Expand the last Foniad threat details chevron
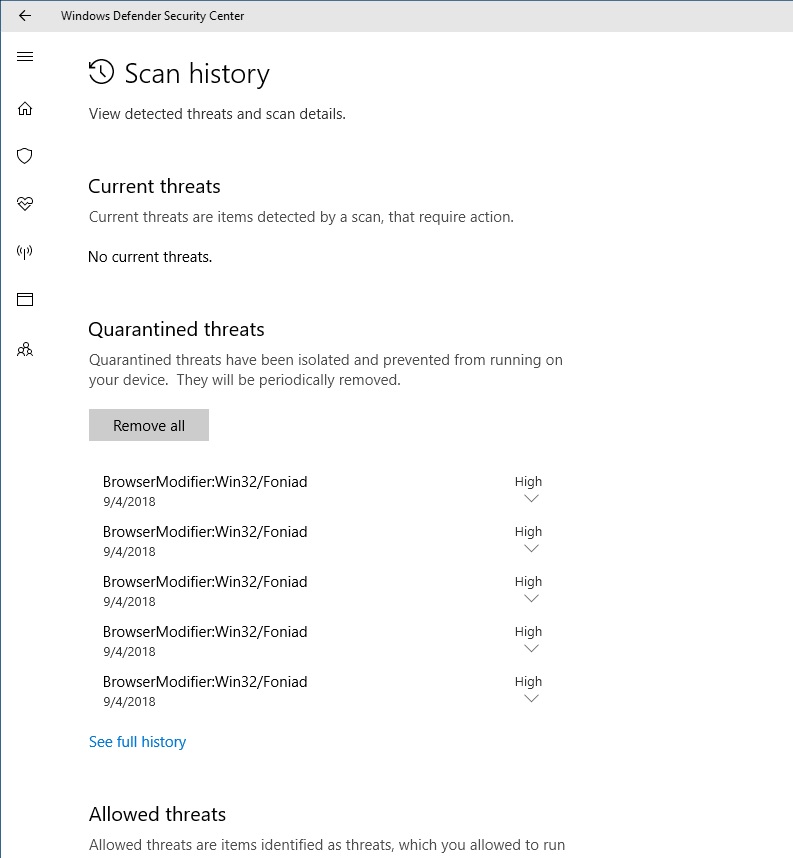This screenshot has height=858, width=793. pyautogui.click(x=531, y=698)
